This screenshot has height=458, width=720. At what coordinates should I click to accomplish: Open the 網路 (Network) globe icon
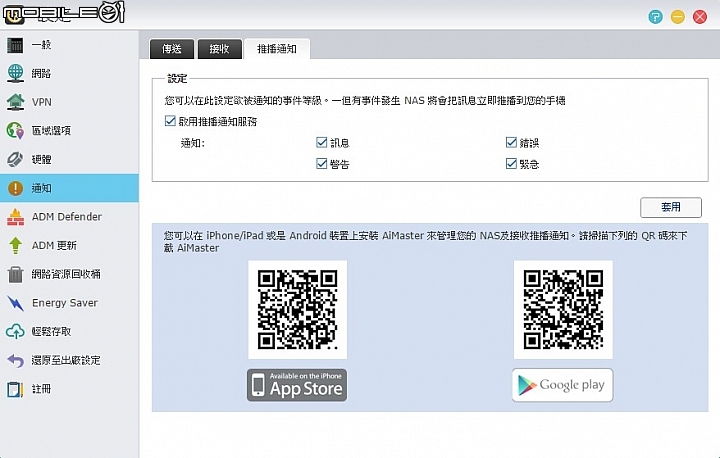(x=15, y=74)
